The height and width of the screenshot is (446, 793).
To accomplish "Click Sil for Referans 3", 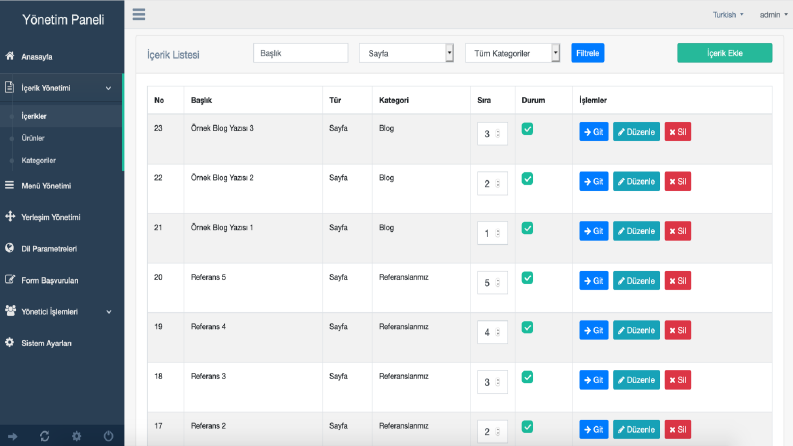I will point(678,380).
